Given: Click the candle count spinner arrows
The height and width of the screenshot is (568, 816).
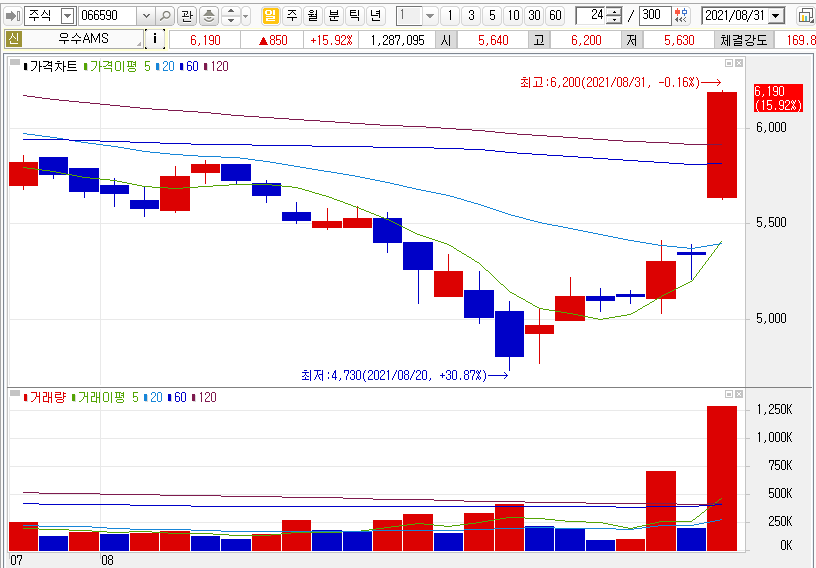Looking at the screenshot, I should pos(615,16).
